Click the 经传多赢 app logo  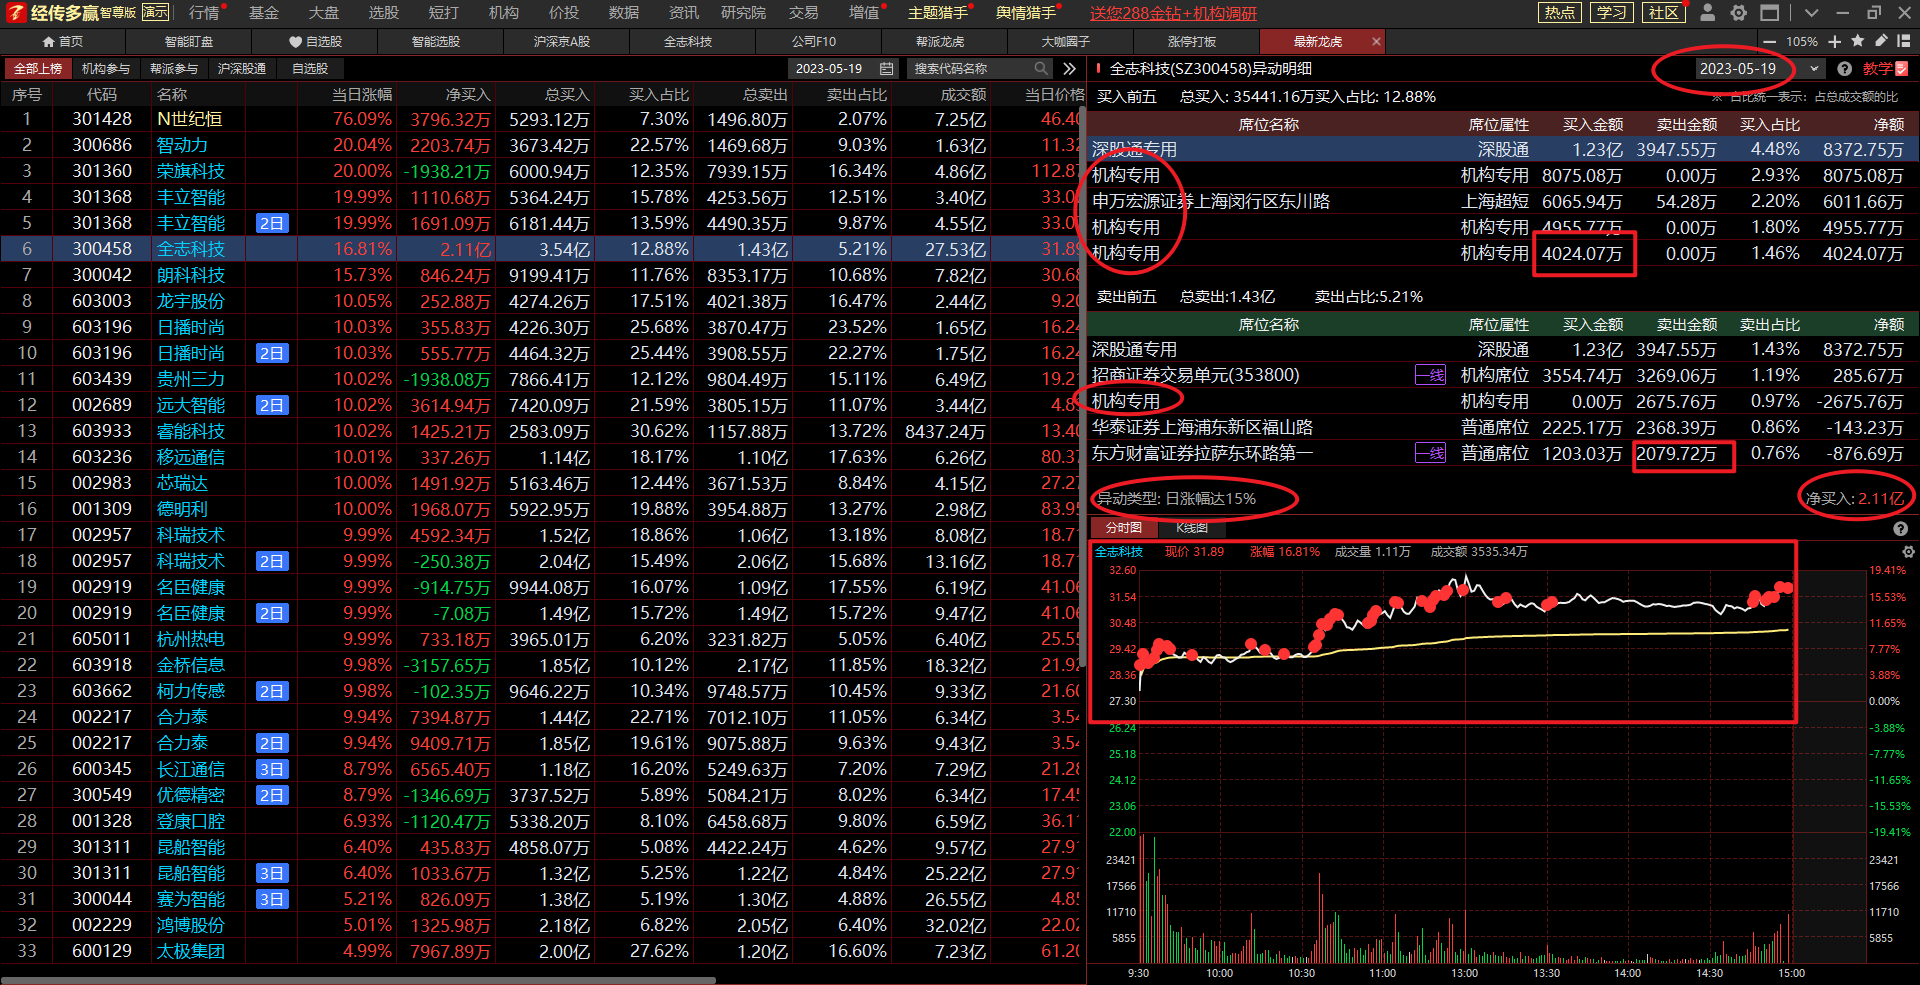coord(15,13)
